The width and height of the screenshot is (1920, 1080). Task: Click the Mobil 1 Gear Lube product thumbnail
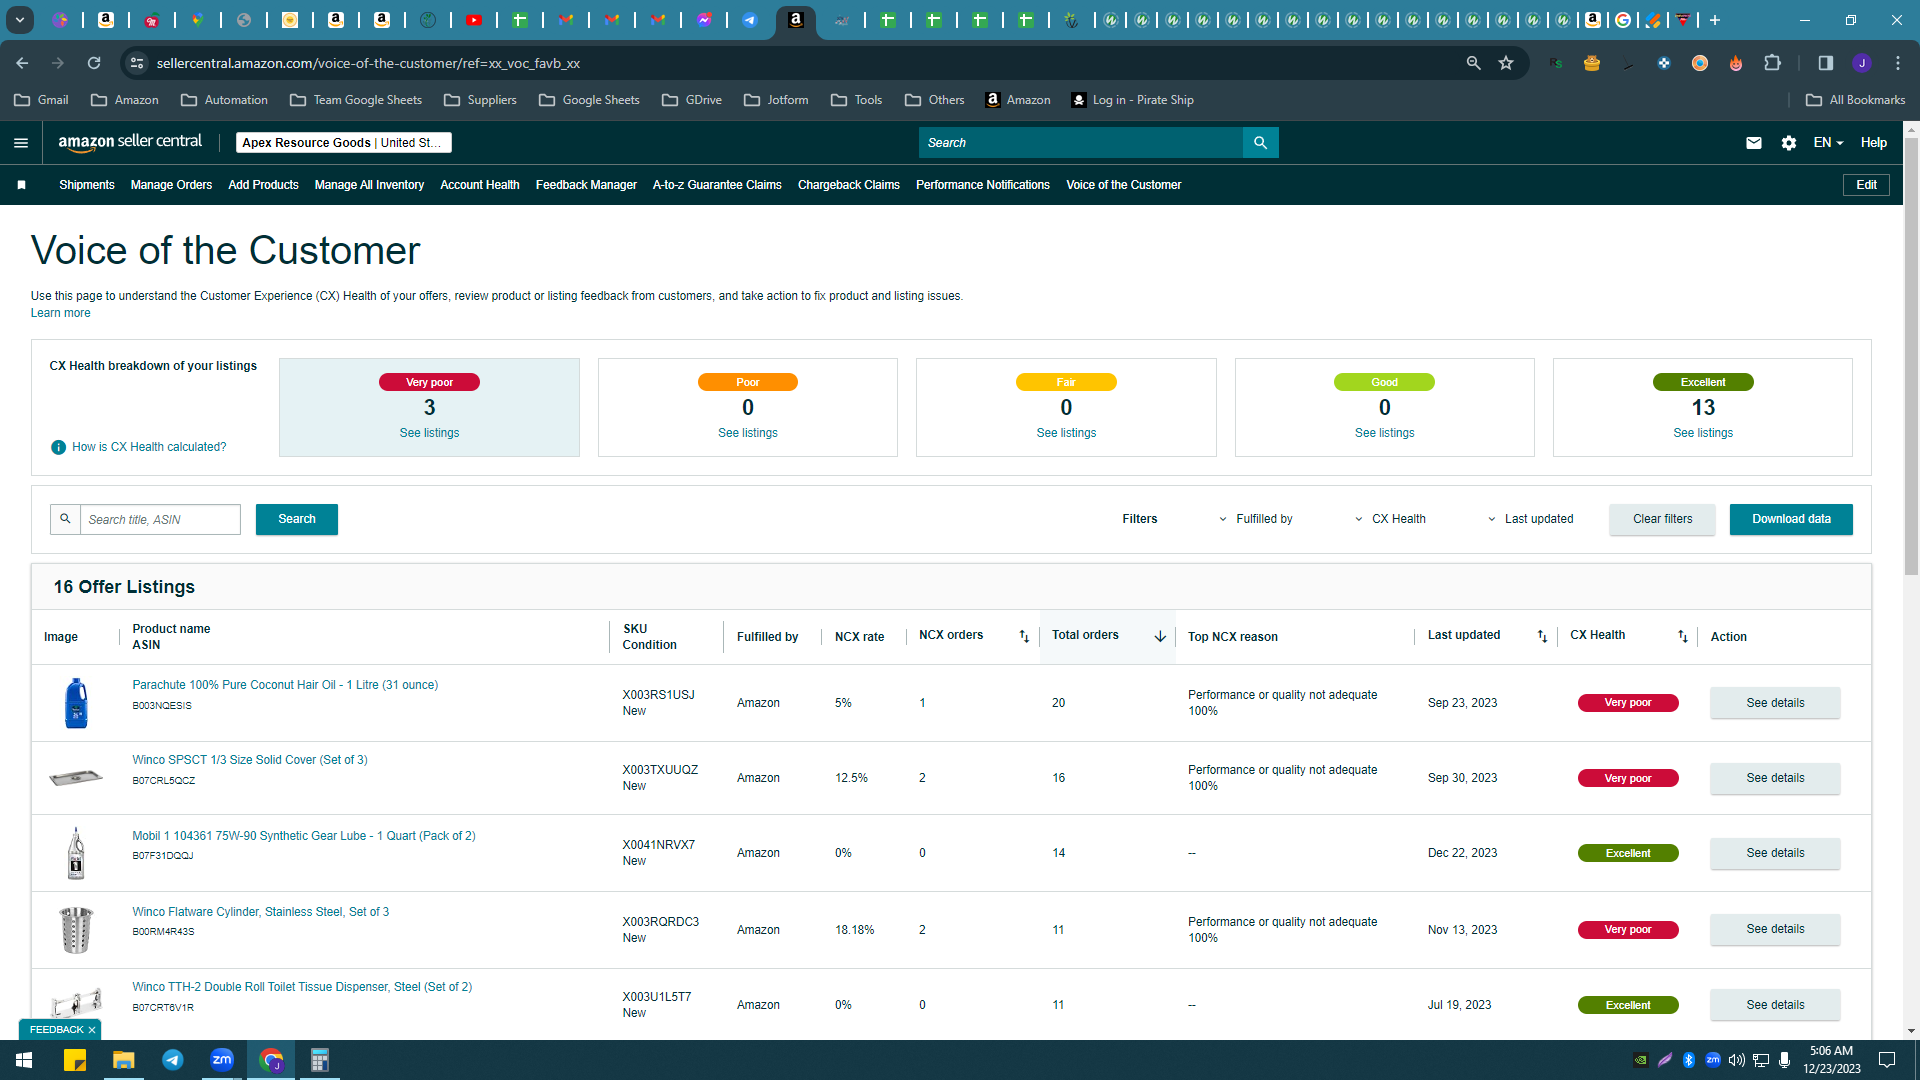(x=76, y=853)
